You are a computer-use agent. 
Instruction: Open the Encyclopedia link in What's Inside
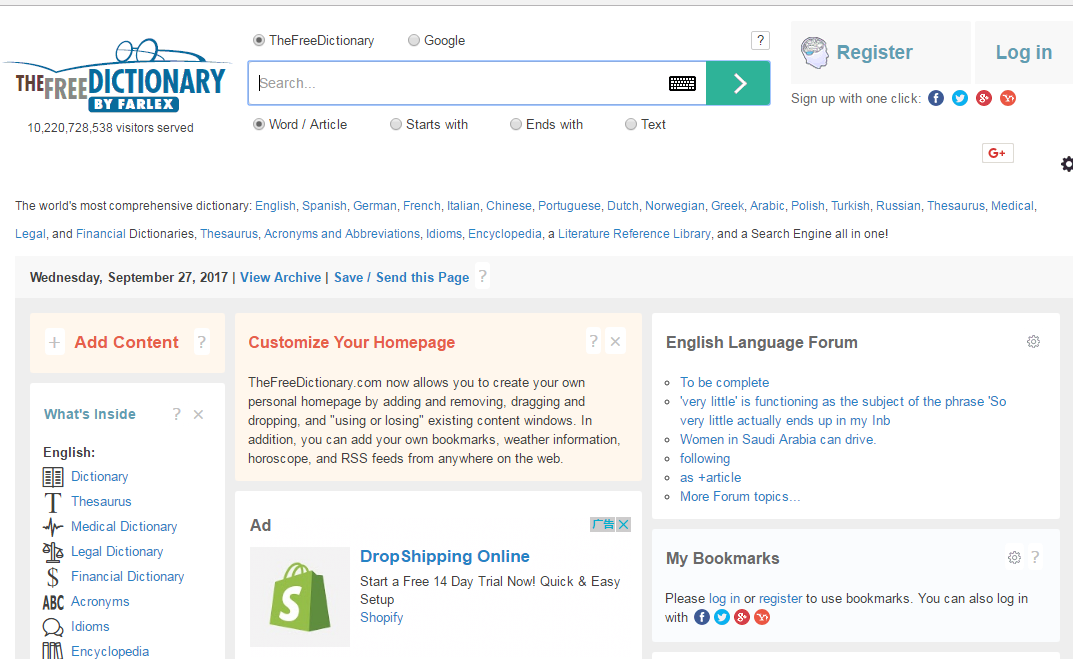tap(110, 651)
